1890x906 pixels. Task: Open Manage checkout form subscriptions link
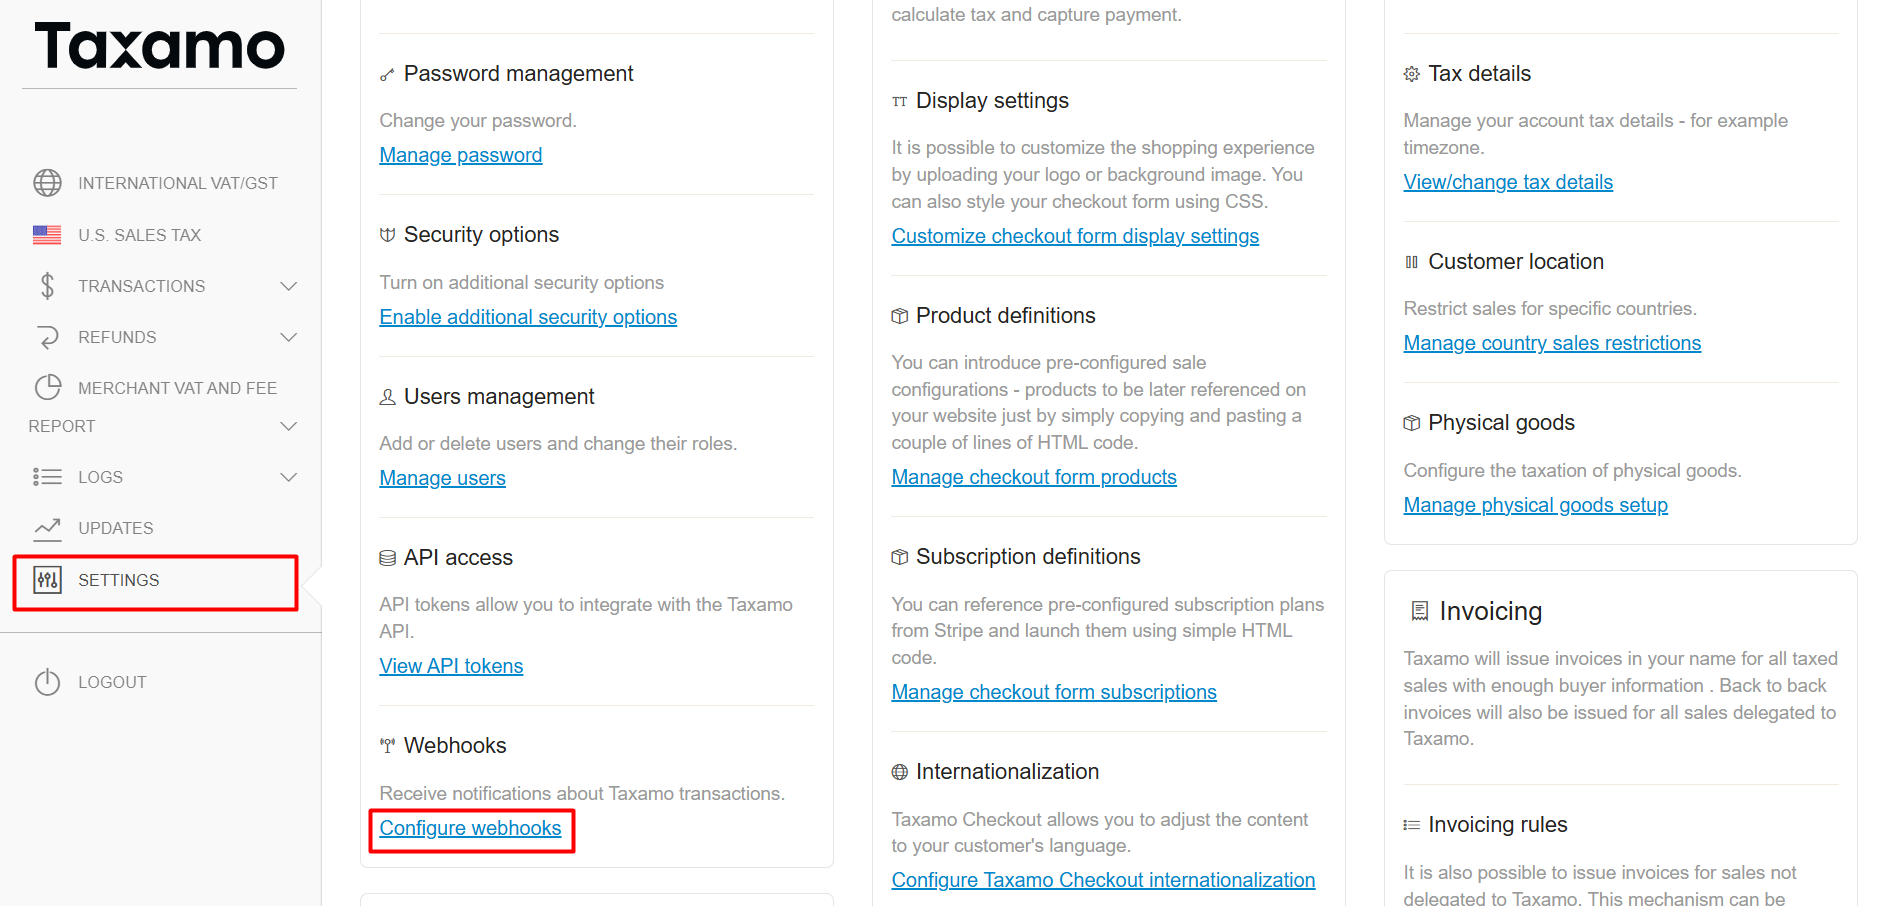[1054, 692]
